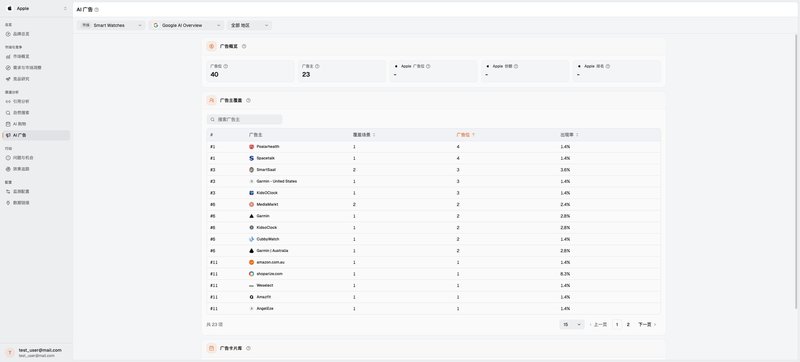This screenshot has width=800, height=362.
Task: Open 数据链接 in the sidebar
Action: coord(36,203)
